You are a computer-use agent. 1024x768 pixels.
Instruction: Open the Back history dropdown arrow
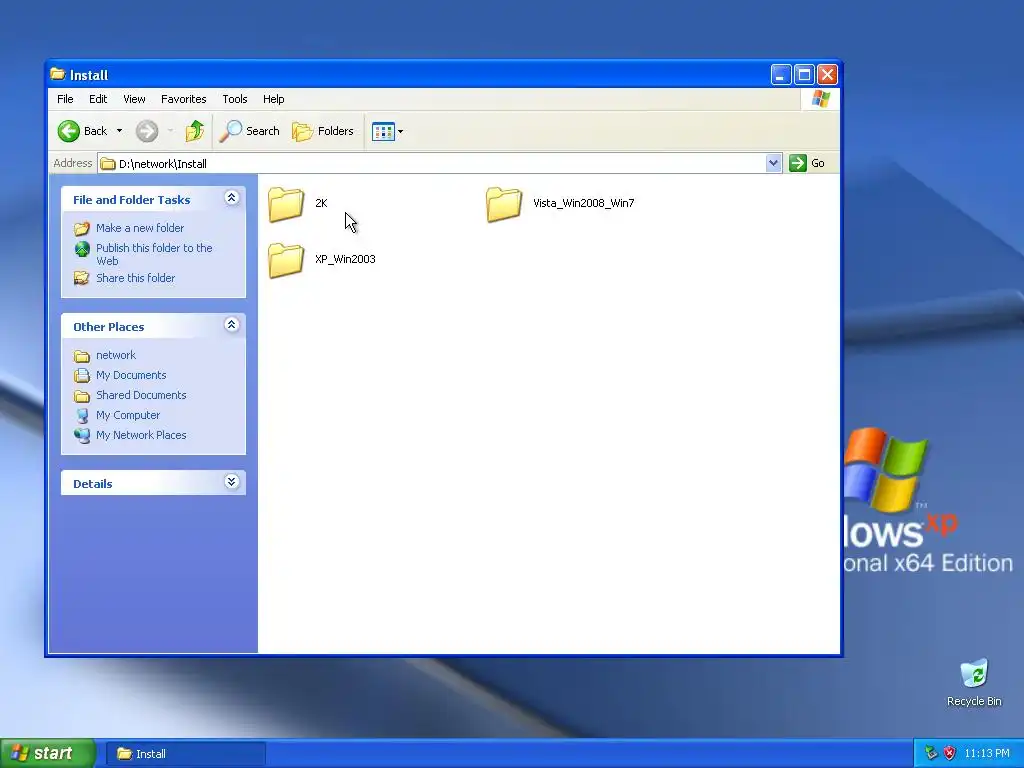(x=120, y=131)
